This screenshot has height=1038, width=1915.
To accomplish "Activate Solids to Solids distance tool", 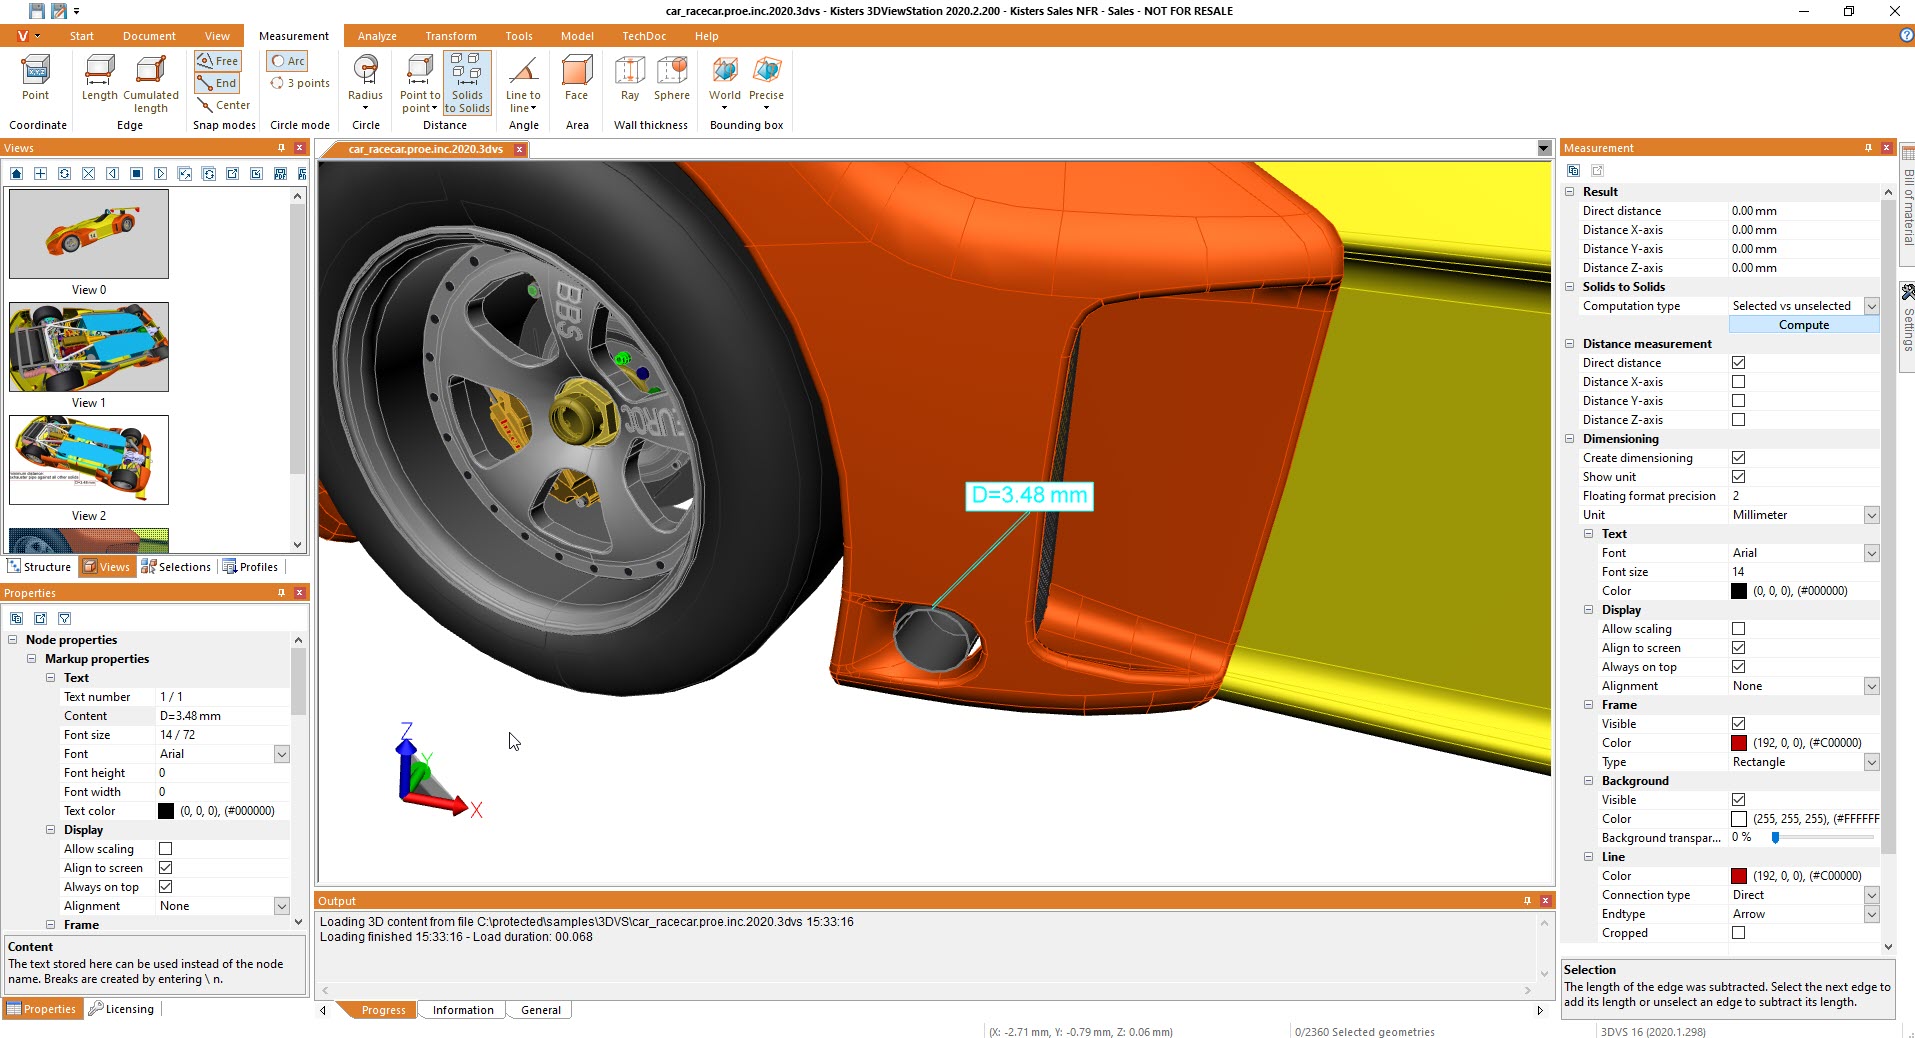I will [467, 84].
